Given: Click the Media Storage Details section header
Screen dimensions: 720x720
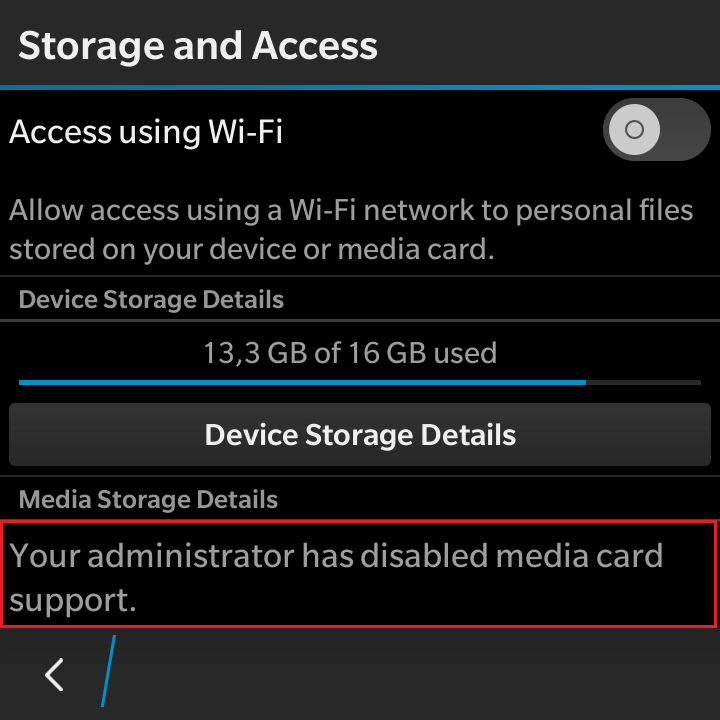Looking at the screenshot, I should tap(148, 499).
